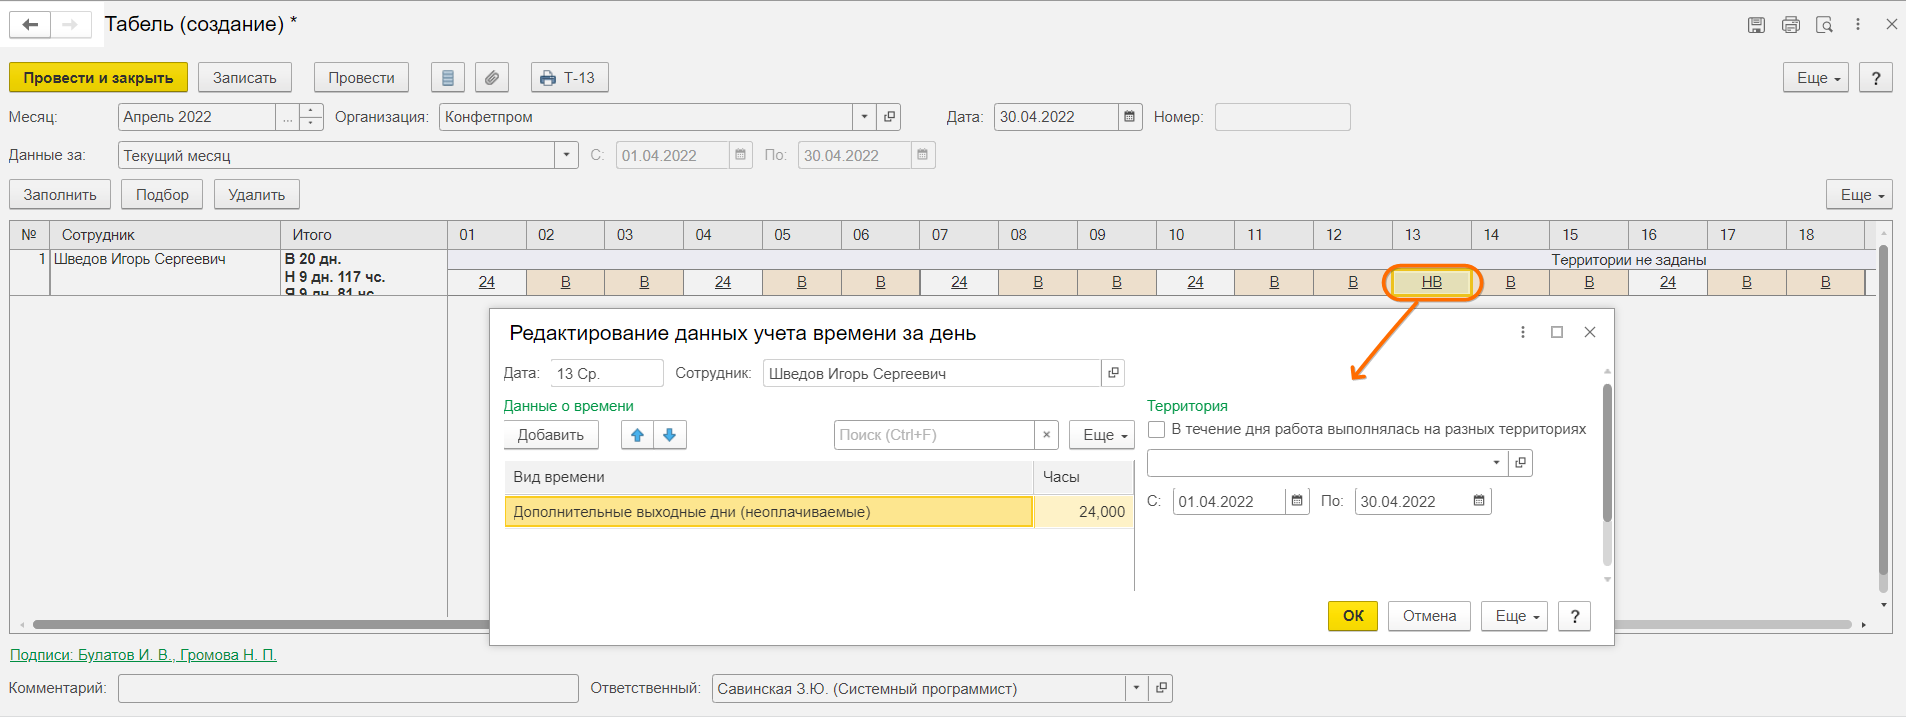
Task: Move the time row up with blue arrow
Action: (637, 435)
